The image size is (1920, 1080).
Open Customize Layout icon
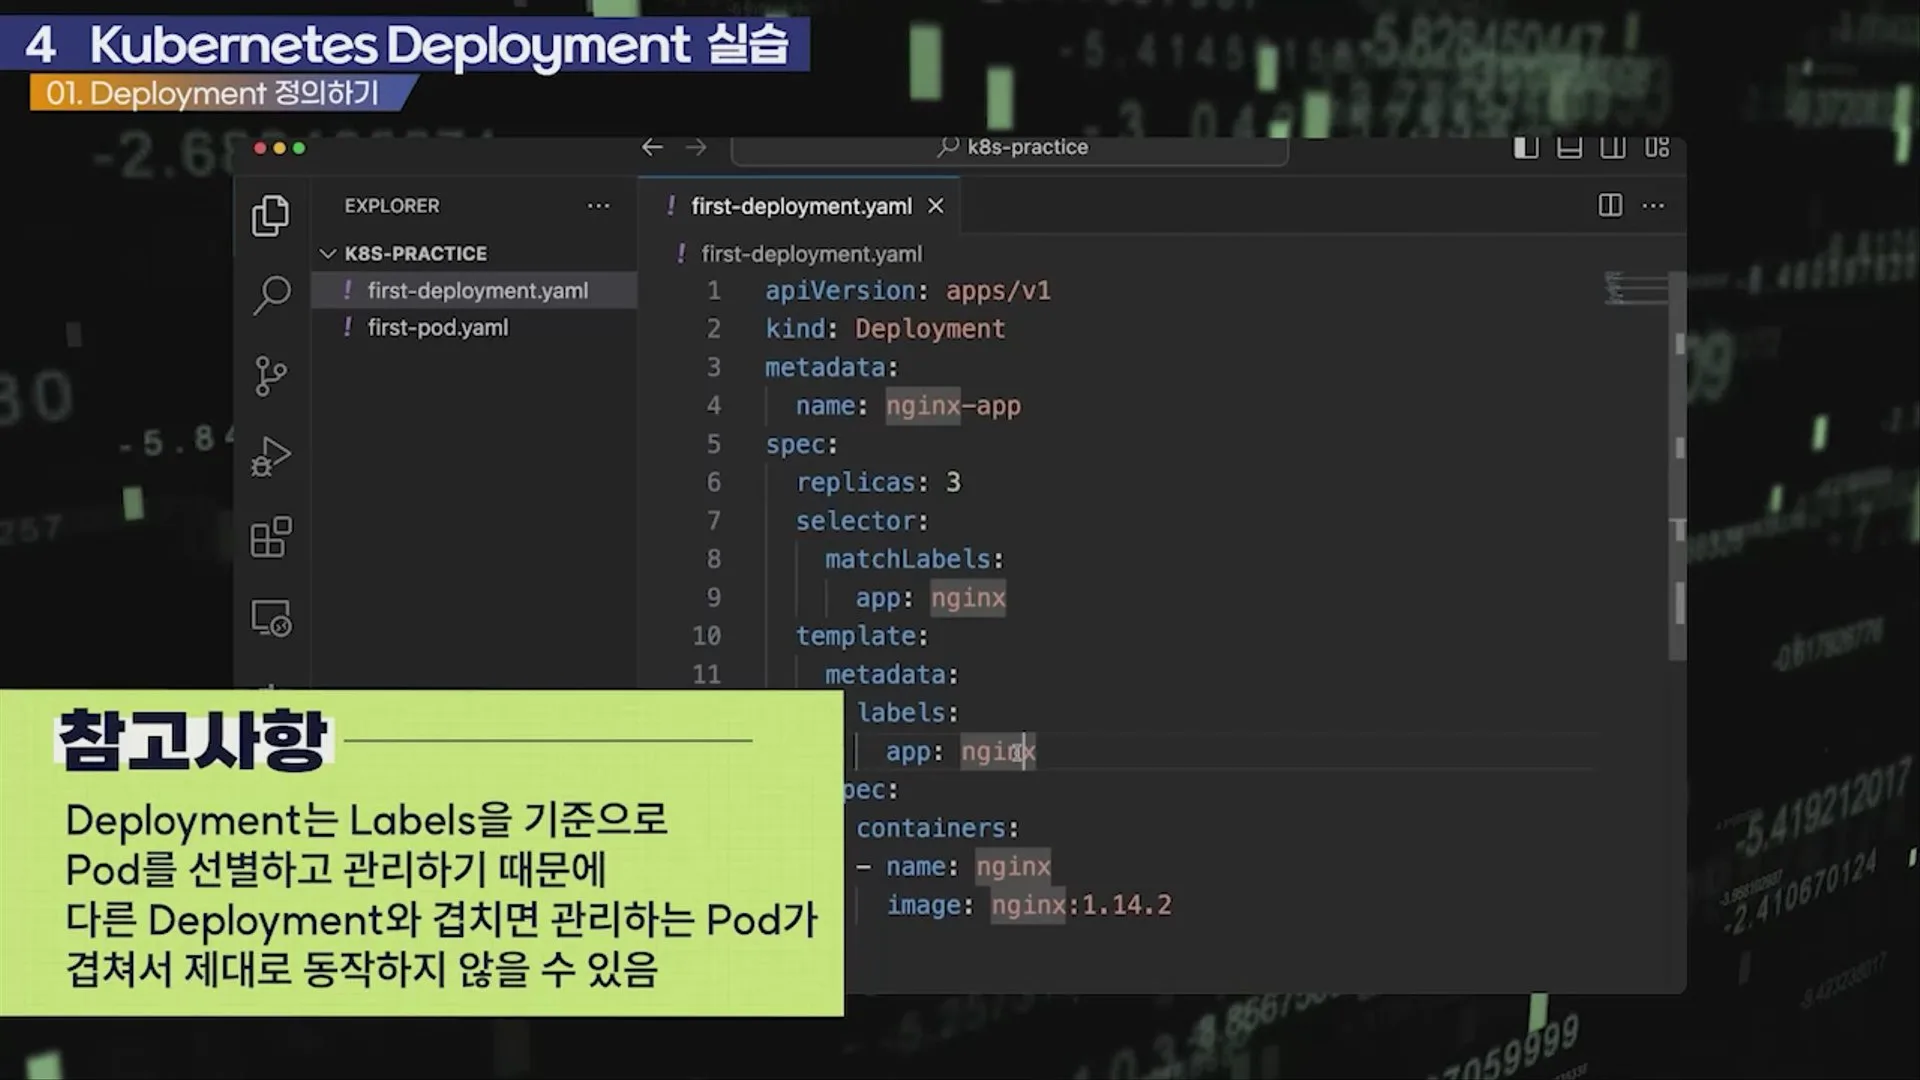click(x=1657, y=148)
